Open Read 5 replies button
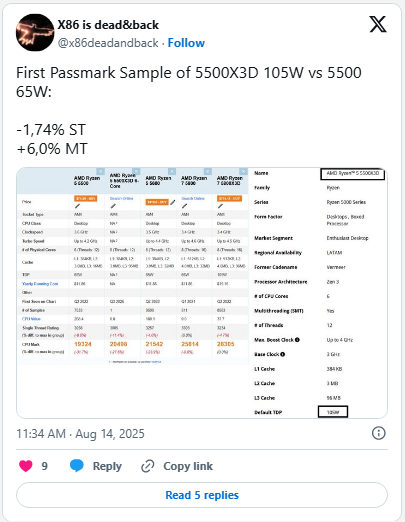The width and height of the screenshot is (405, 522). click(202, 495)
